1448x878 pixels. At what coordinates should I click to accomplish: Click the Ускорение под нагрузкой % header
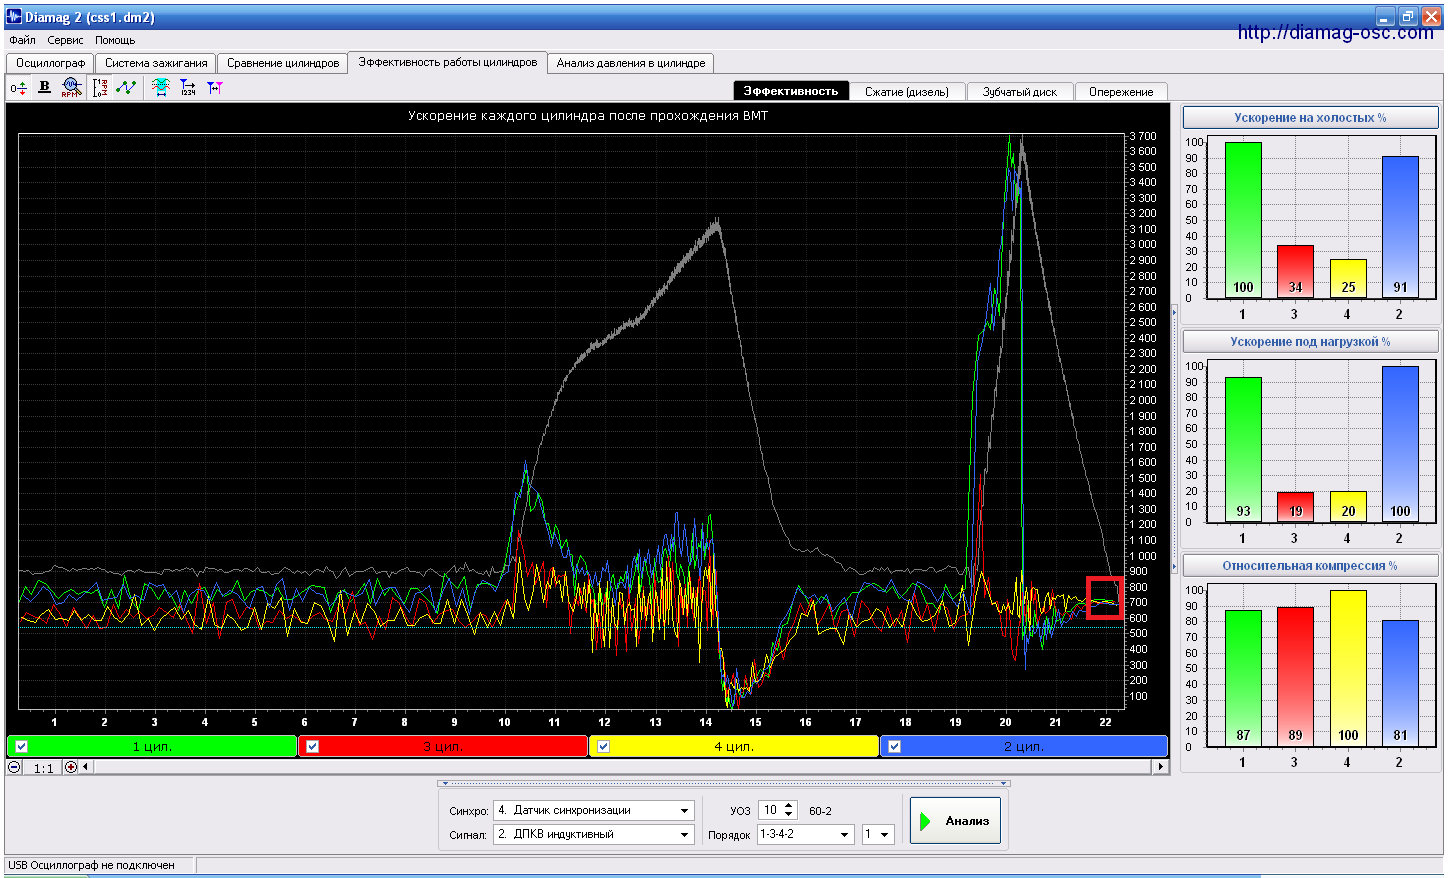tap(1310, 341)
